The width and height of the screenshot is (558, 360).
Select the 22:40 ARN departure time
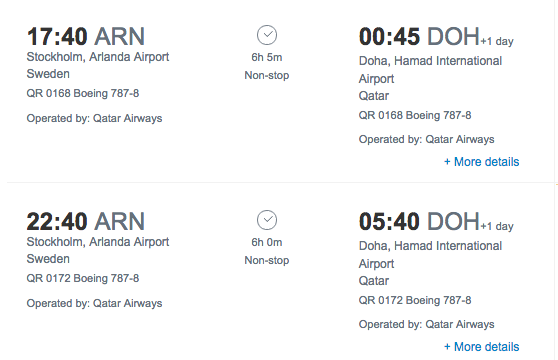tap(86, 221)
